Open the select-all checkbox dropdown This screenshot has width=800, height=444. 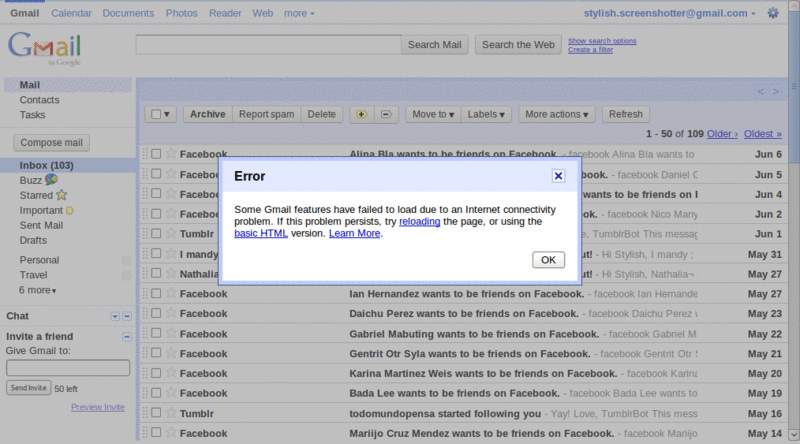(167, 114)
